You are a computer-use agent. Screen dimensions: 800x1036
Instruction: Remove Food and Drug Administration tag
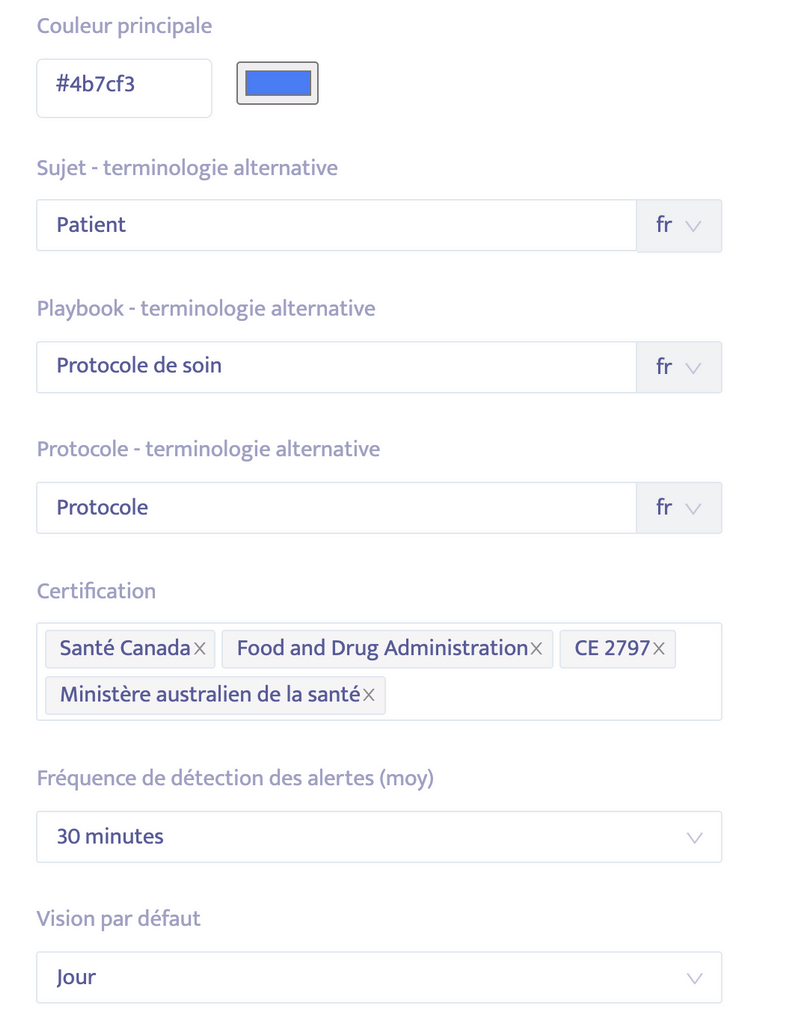tap(536, 649)
